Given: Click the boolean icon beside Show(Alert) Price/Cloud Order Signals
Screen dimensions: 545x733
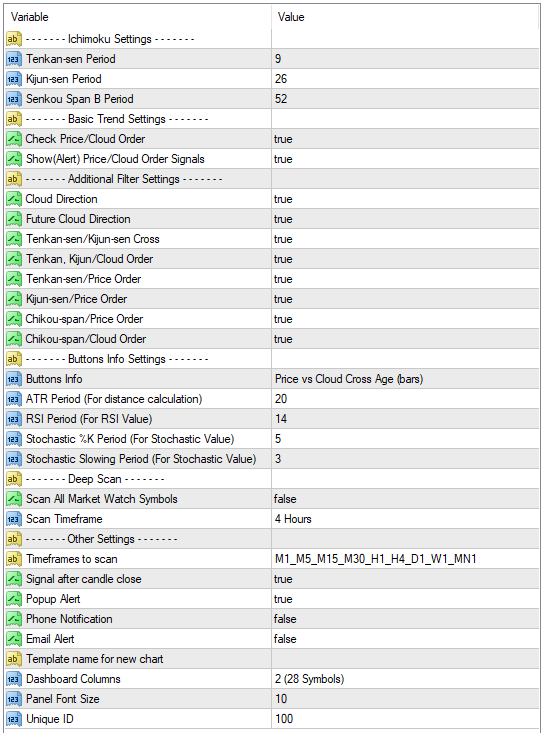Looking at the screenshot, I should [14, 159].
